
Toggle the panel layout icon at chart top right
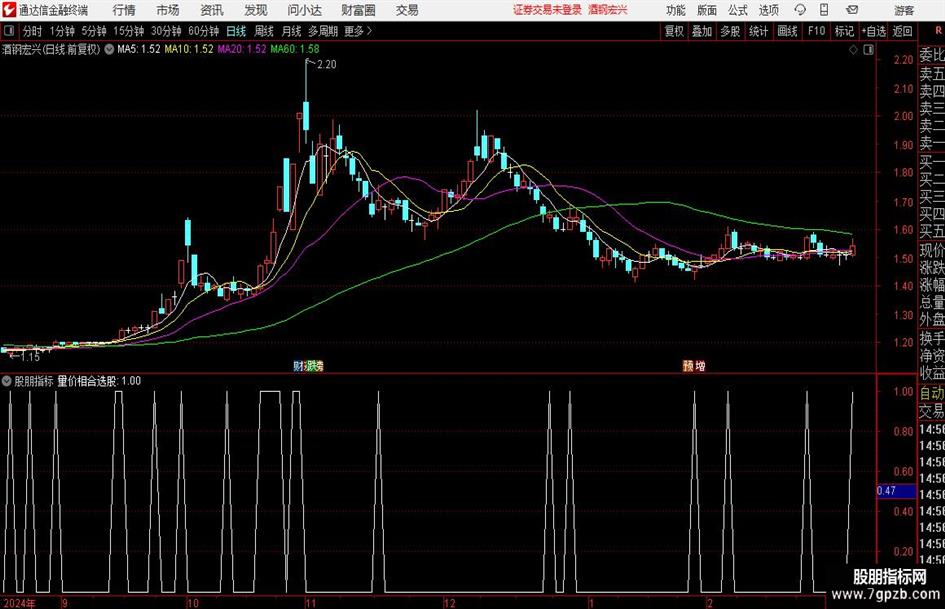(868, 50)
